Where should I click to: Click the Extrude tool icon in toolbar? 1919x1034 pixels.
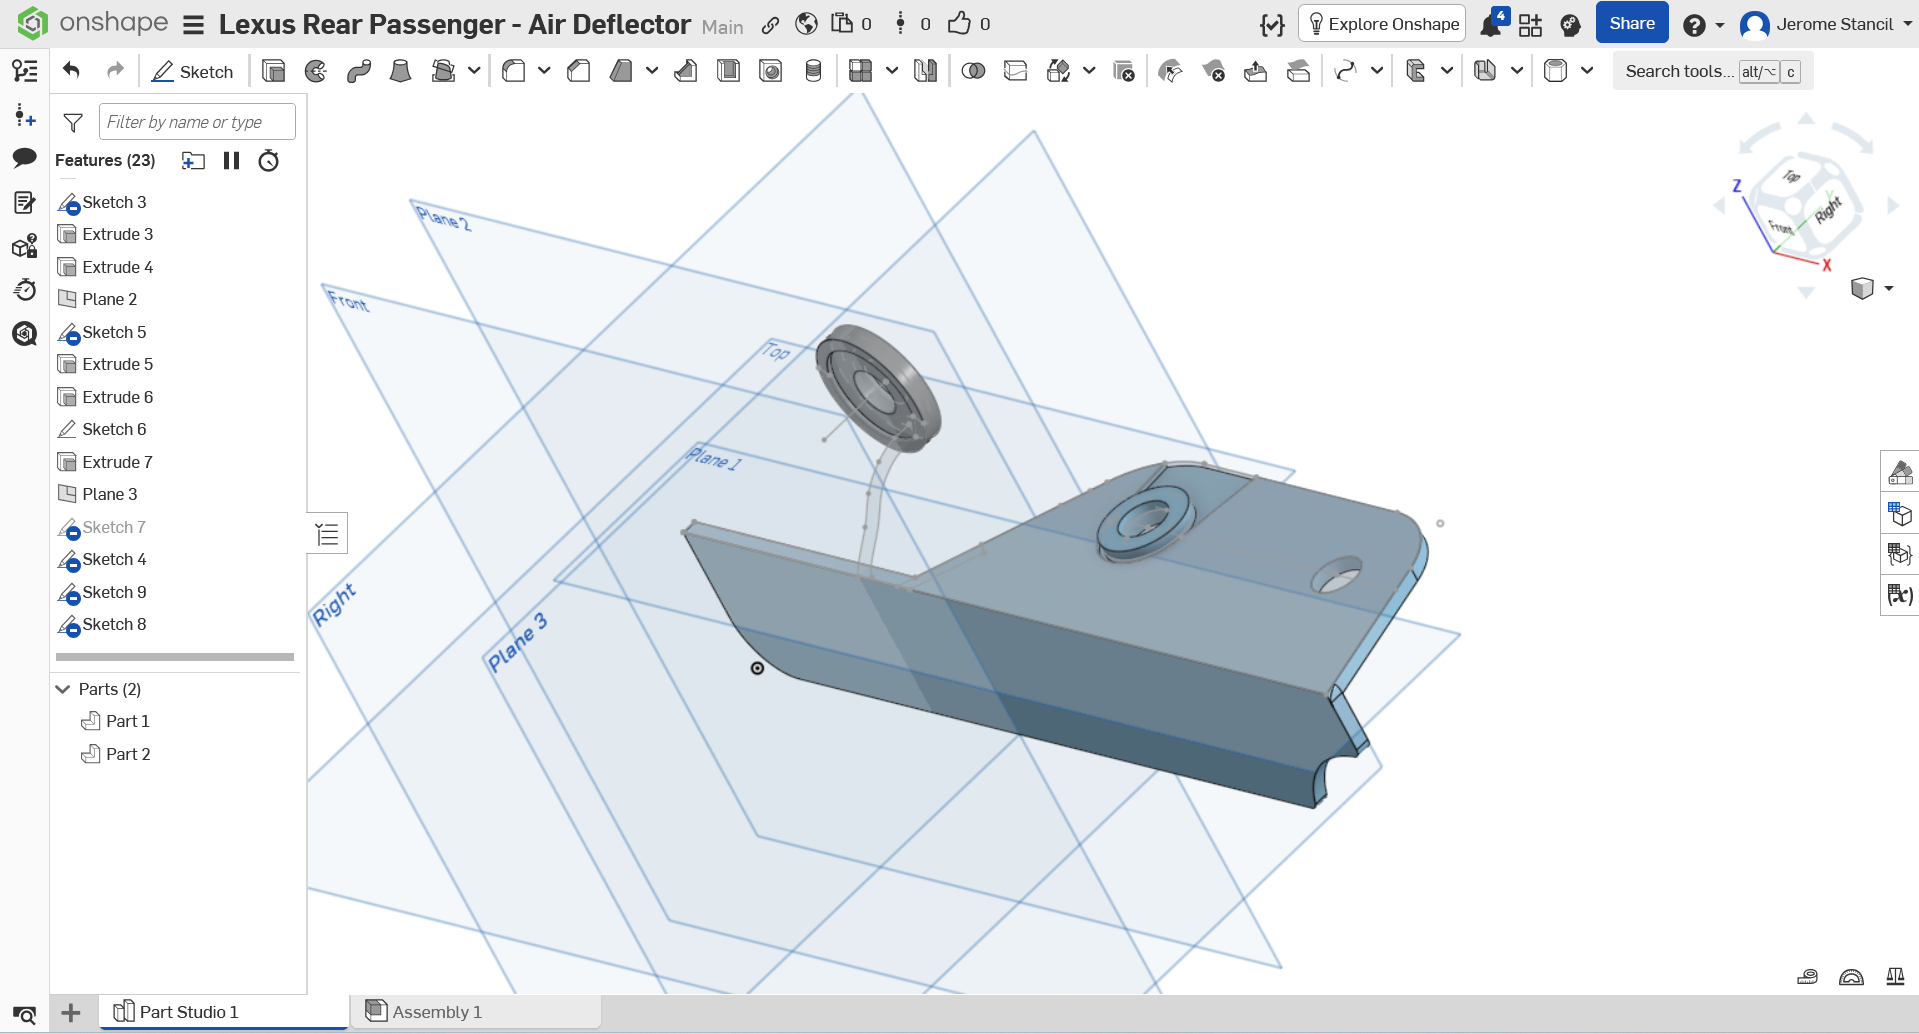(273, 71)
